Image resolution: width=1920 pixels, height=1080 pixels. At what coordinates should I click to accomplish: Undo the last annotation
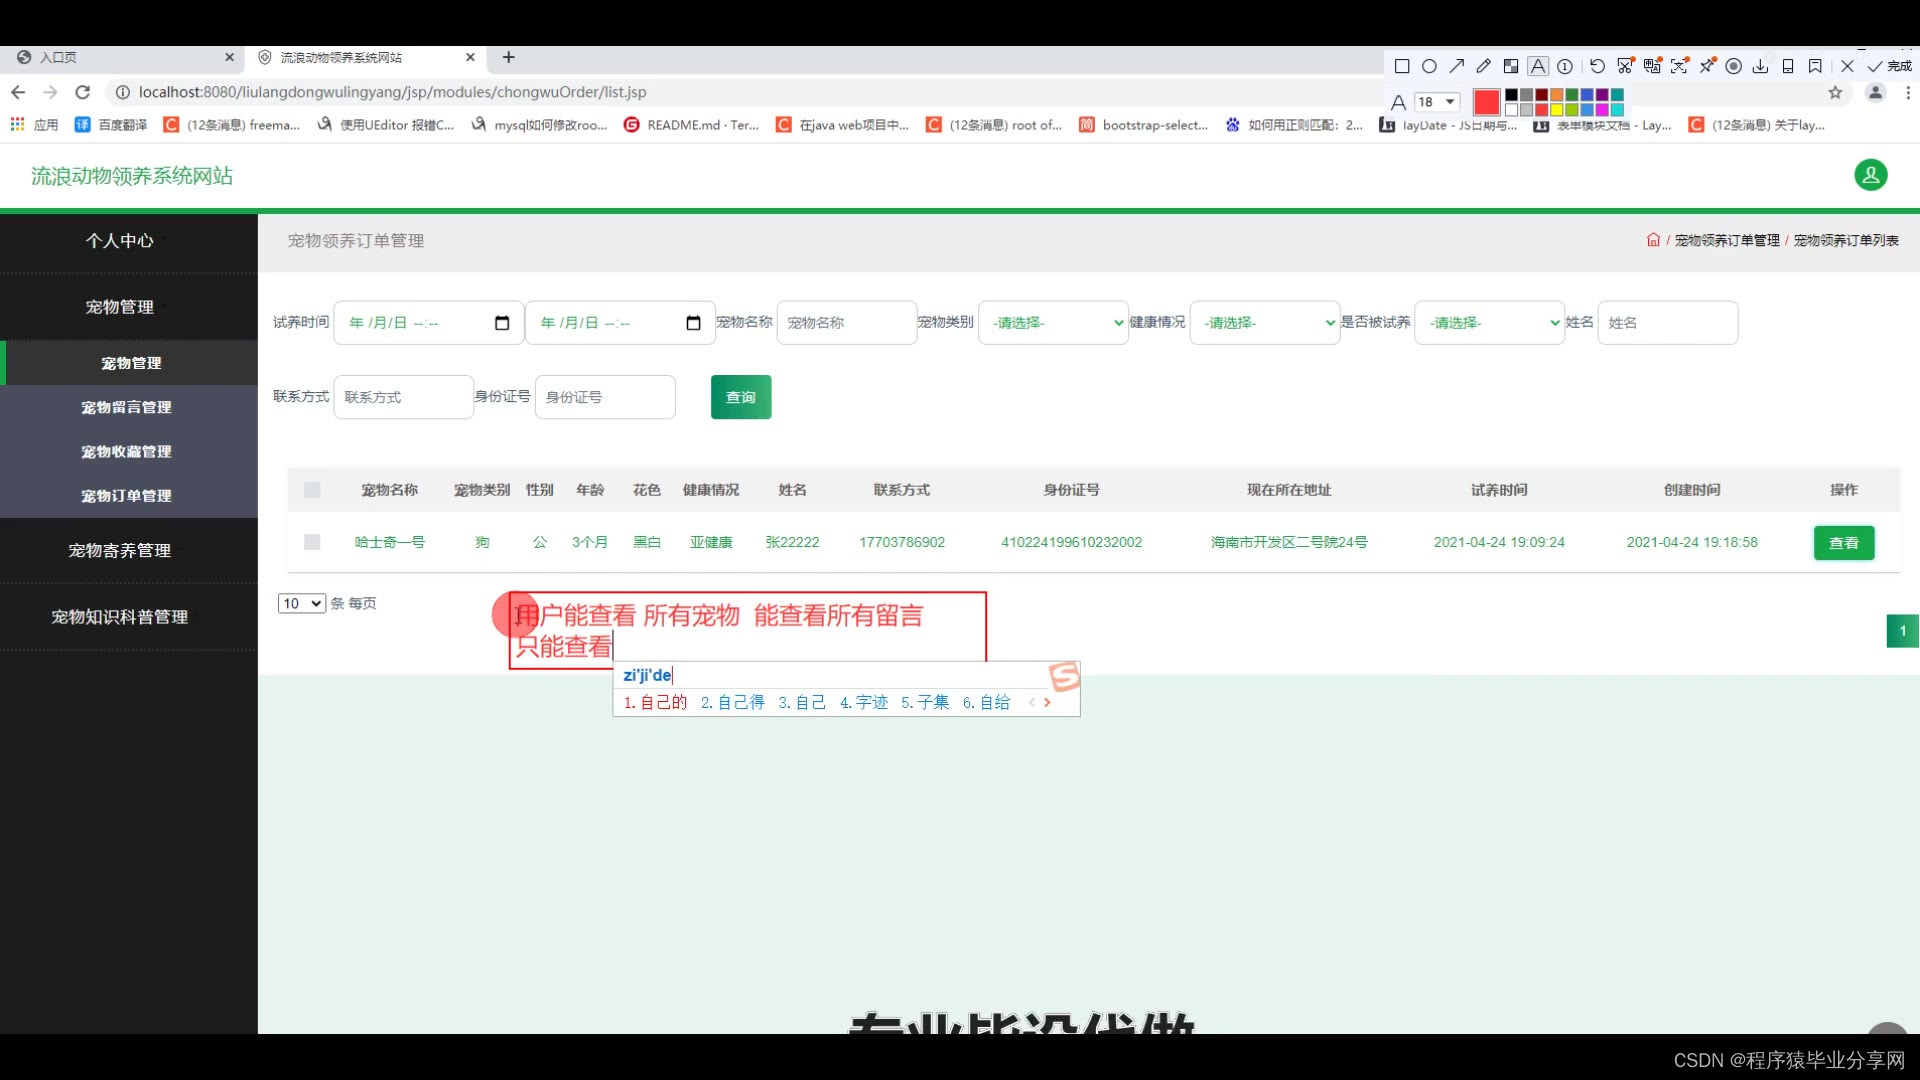pos(1597,66)
